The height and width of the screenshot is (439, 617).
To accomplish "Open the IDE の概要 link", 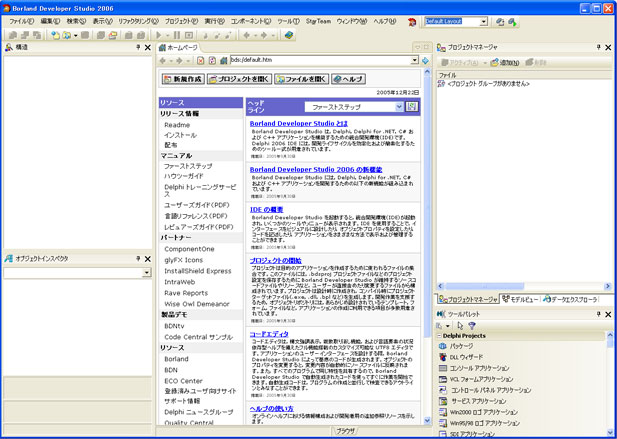I will (266, 210).
